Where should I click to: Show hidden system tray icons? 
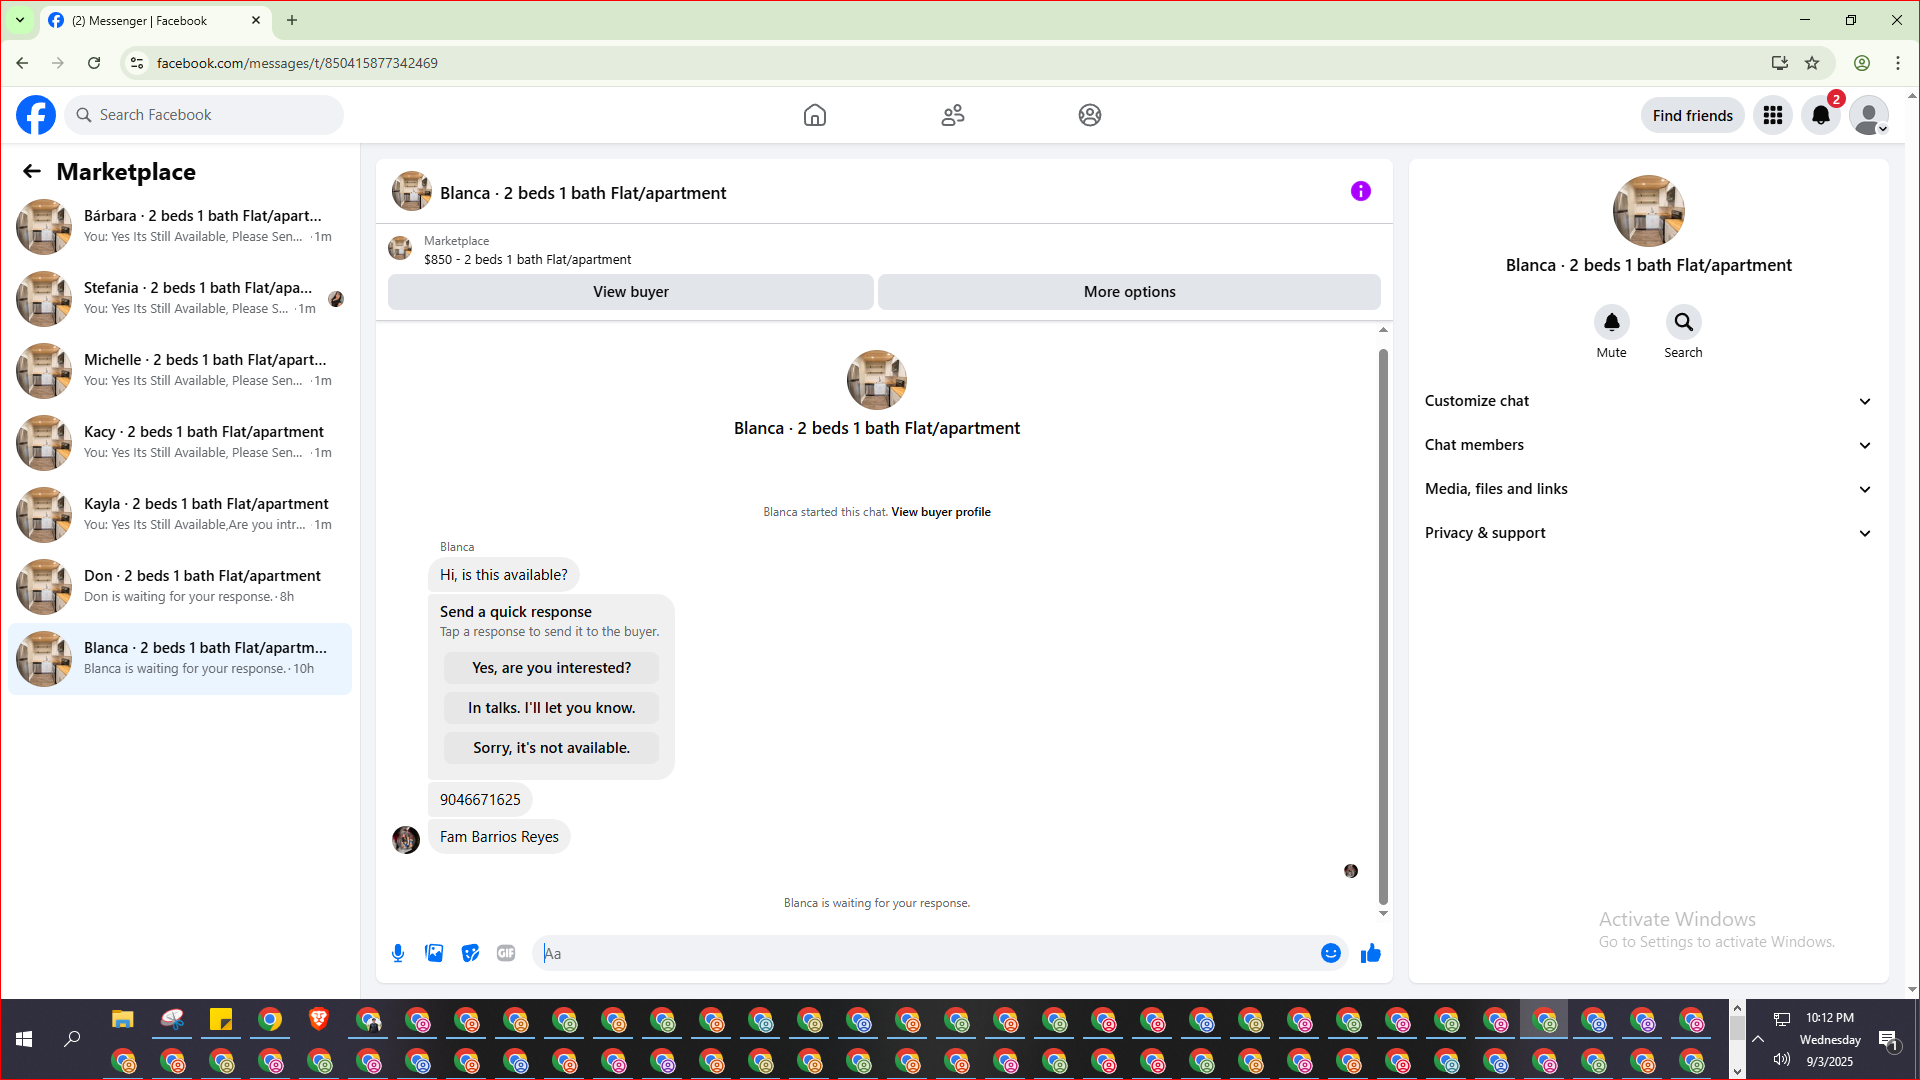click(1758, 1039)
